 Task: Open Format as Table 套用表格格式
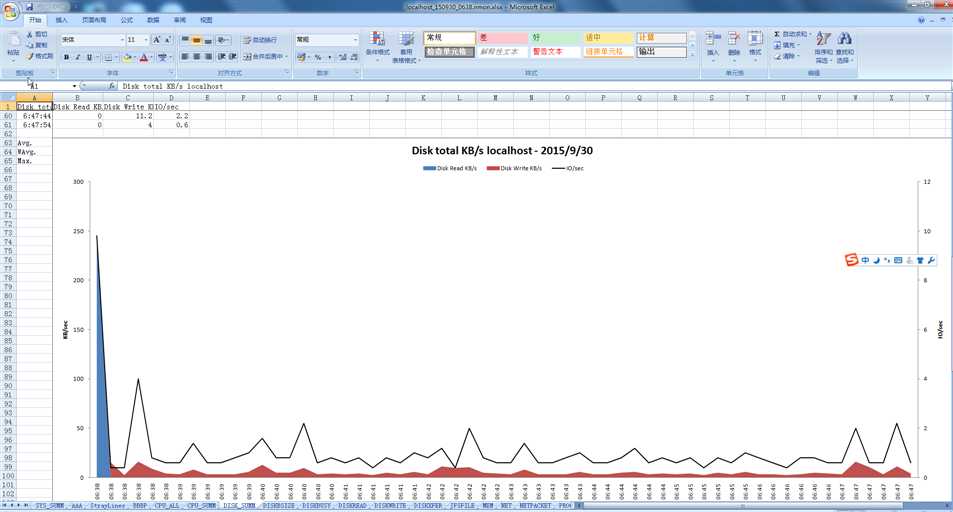[x=405, y=47]
